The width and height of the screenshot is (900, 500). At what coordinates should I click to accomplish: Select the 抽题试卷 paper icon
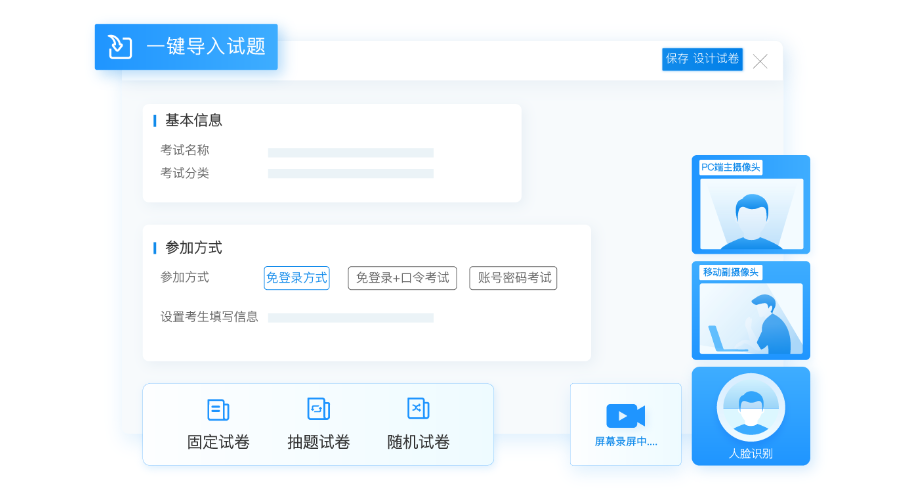click(x=318, y=409)
